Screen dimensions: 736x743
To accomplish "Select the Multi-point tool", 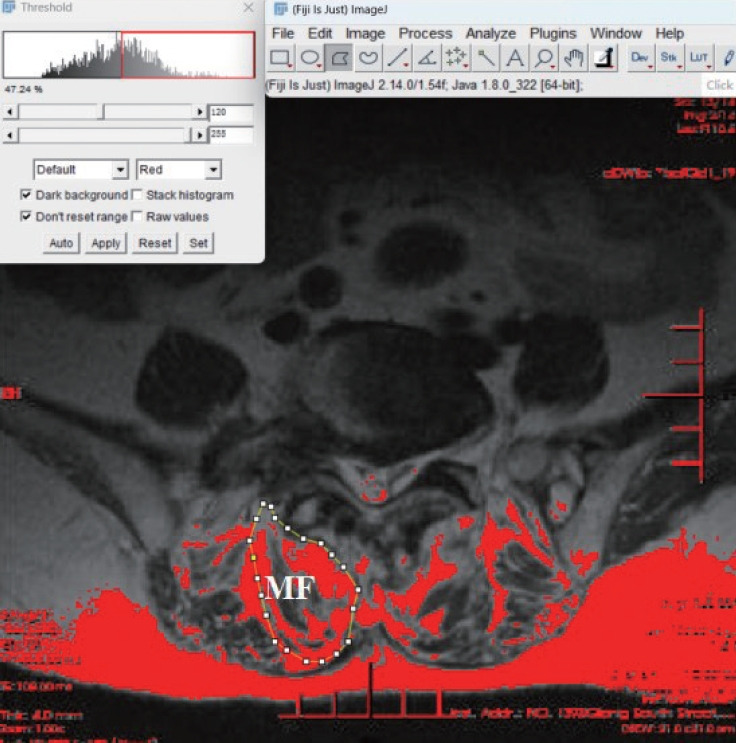I will pyautogui.click(x=455, y=58).
